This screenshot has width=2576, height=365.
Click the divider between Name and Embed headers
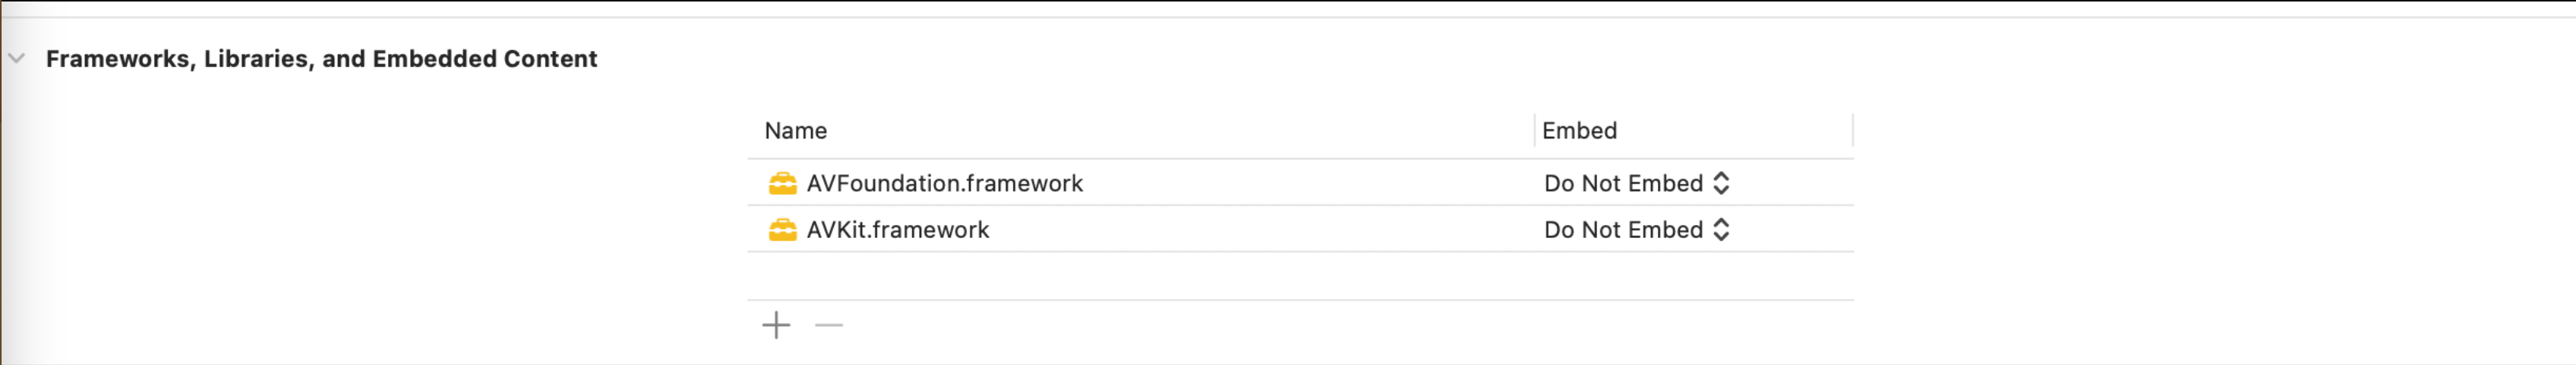1534,131
